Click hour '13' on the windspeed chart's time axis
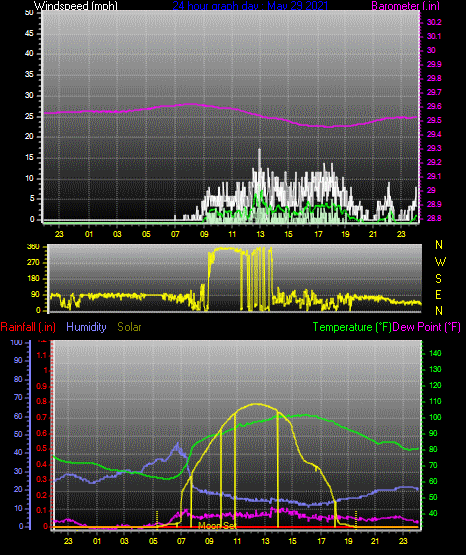The height and width of the screenshot is (555, 466). [x=260, y=234]
